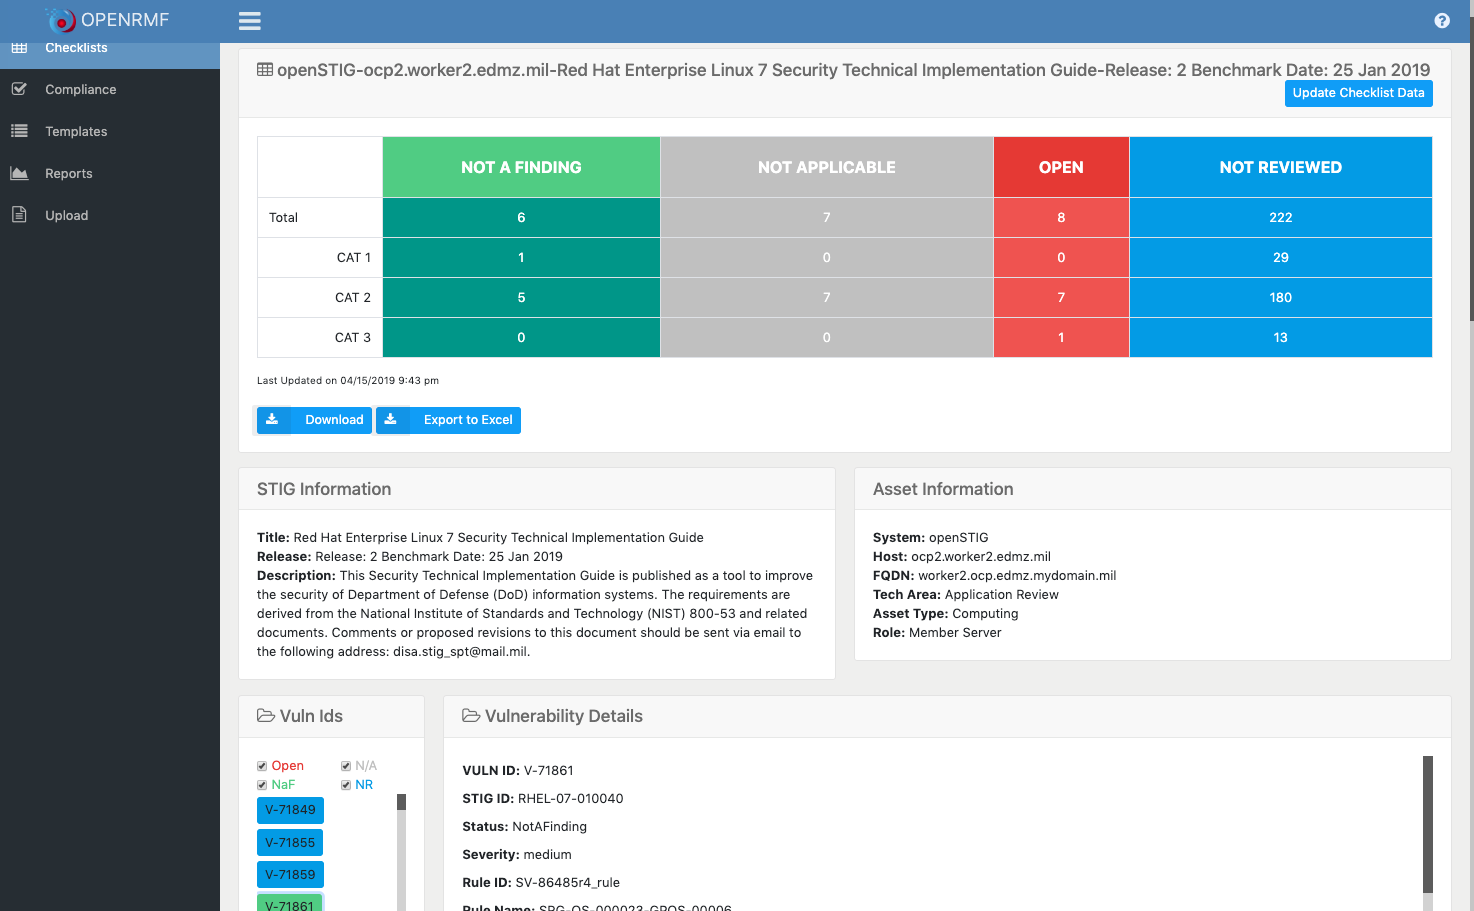
Task: Open the Templates sidebar menu item
Action: point(110,131)
